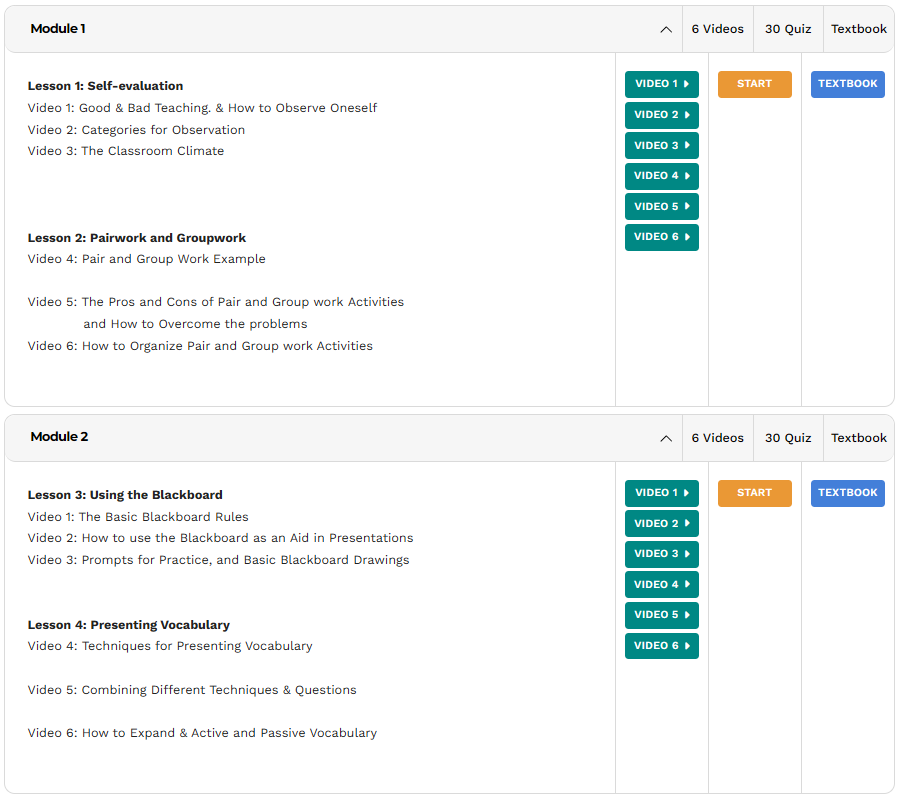
Task: Start the Module 1 quiz
Action: (754, 84)
